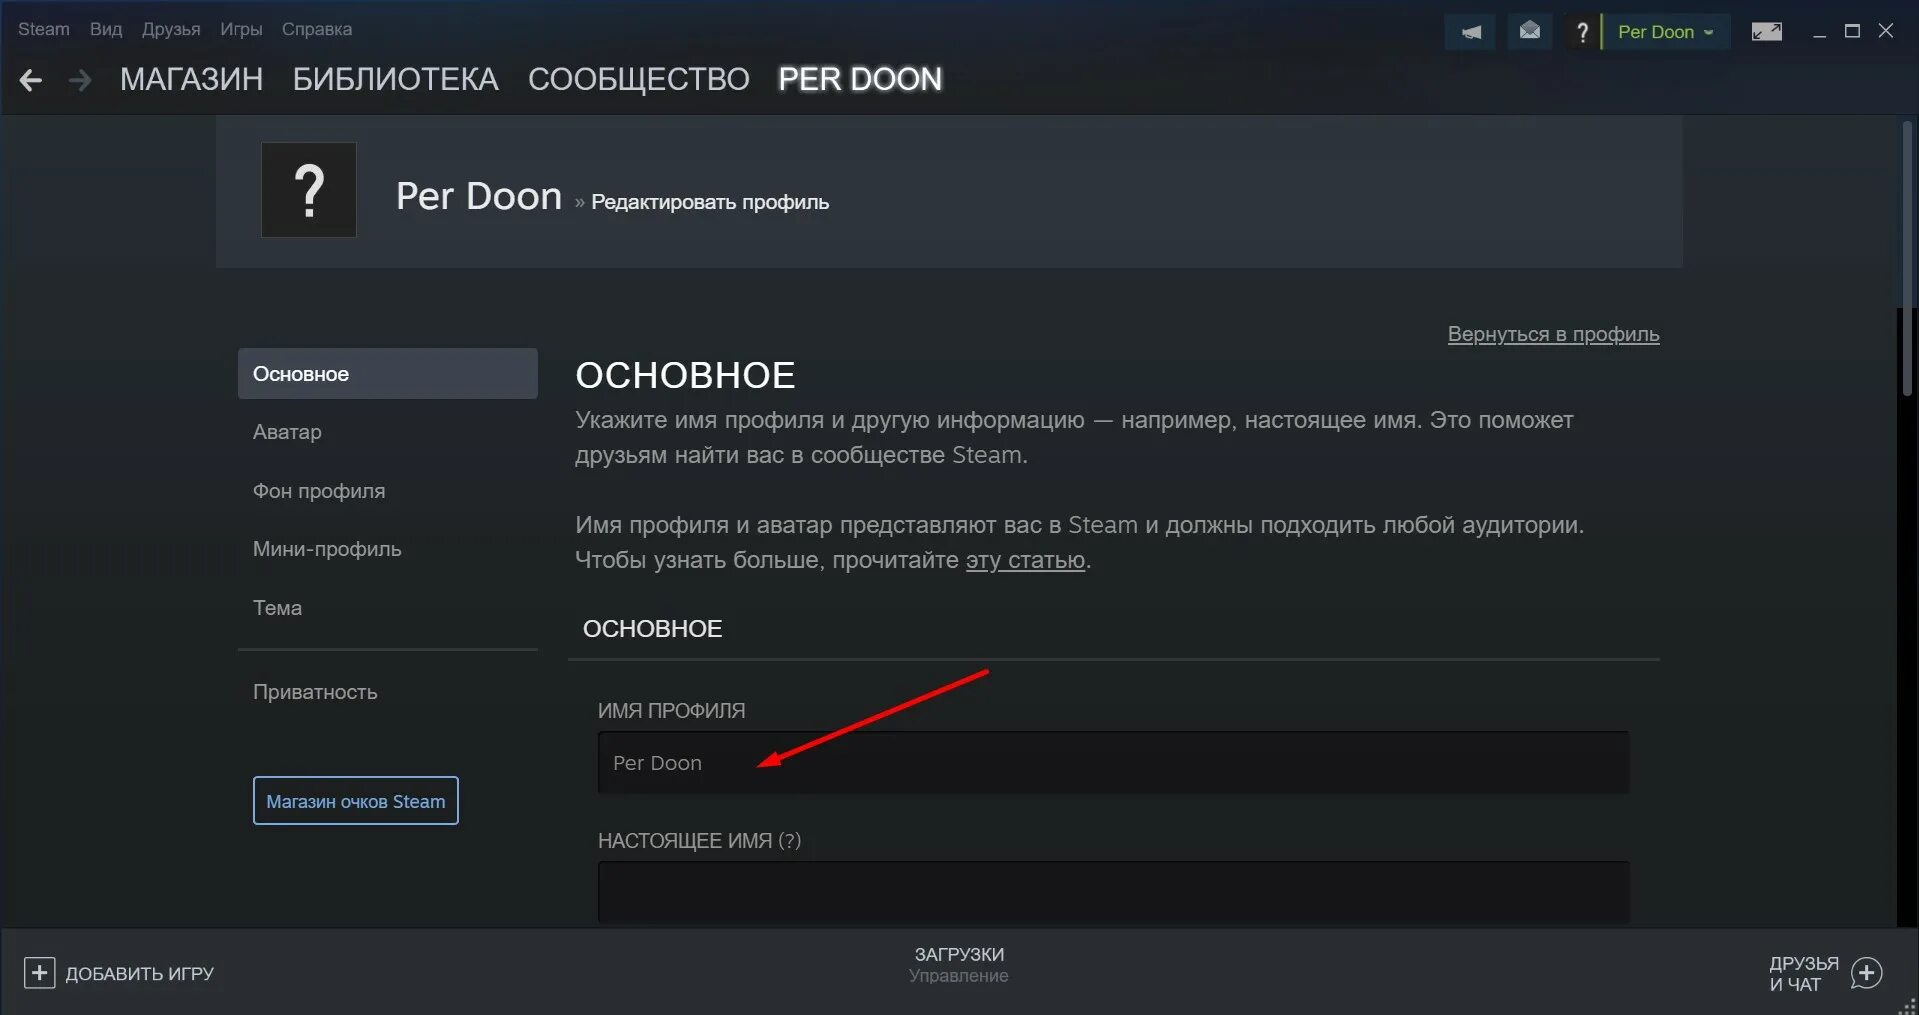The height and width of the screenshot is (1015, 1919).
Task: Open ЗАГРУЗКИ Управление panel
Action: tap(959, 965)
